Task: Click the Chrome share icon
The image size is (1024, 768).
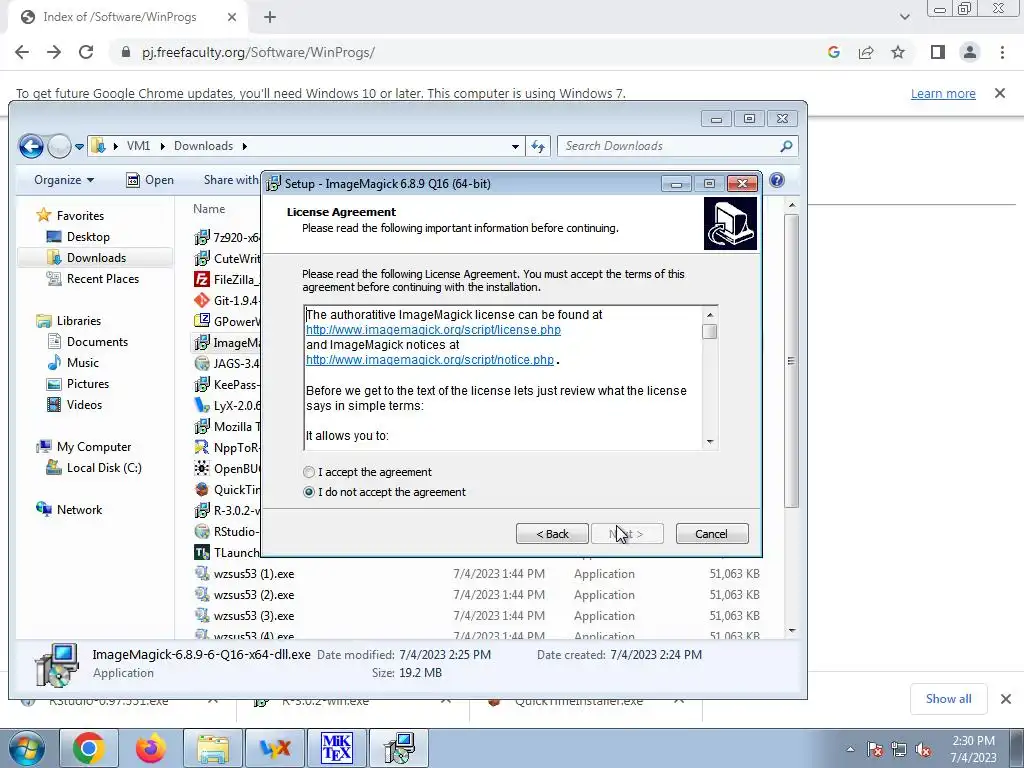Action: pyautogui.click(x=866, y=52)
